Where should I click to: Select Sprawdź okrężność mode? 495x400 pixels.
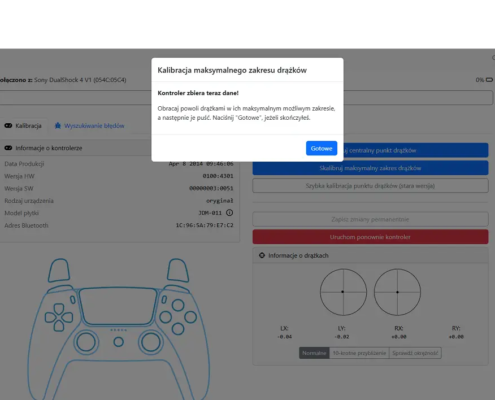415,353
